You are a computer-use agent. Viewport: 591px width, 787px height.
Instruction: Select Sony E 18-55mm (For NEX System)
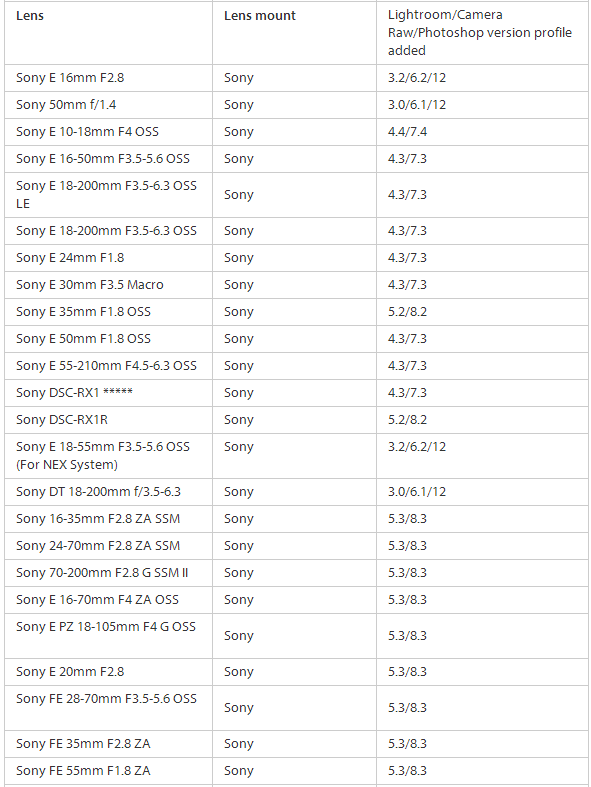[102, 456]
